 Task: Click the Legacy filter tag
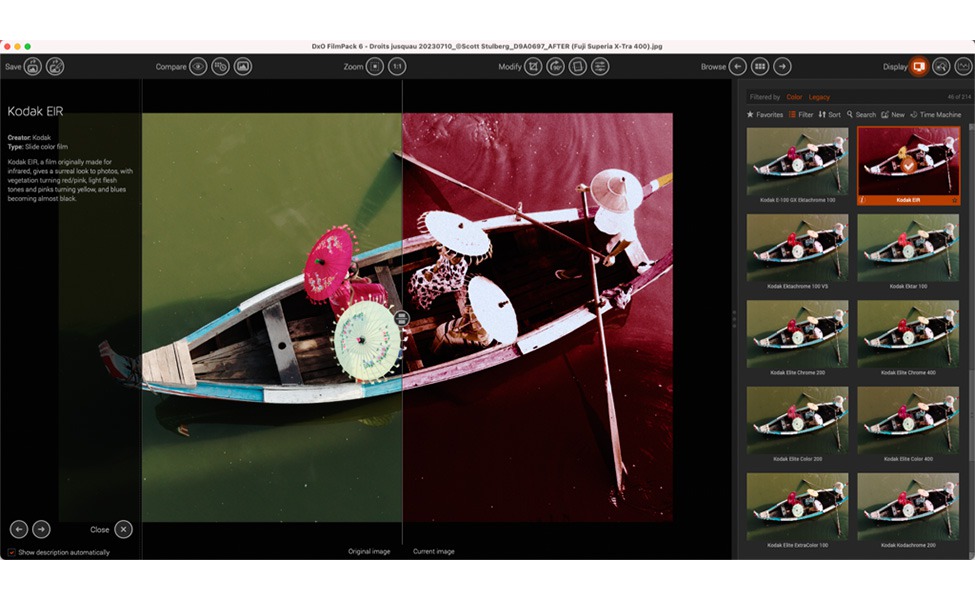819,97
